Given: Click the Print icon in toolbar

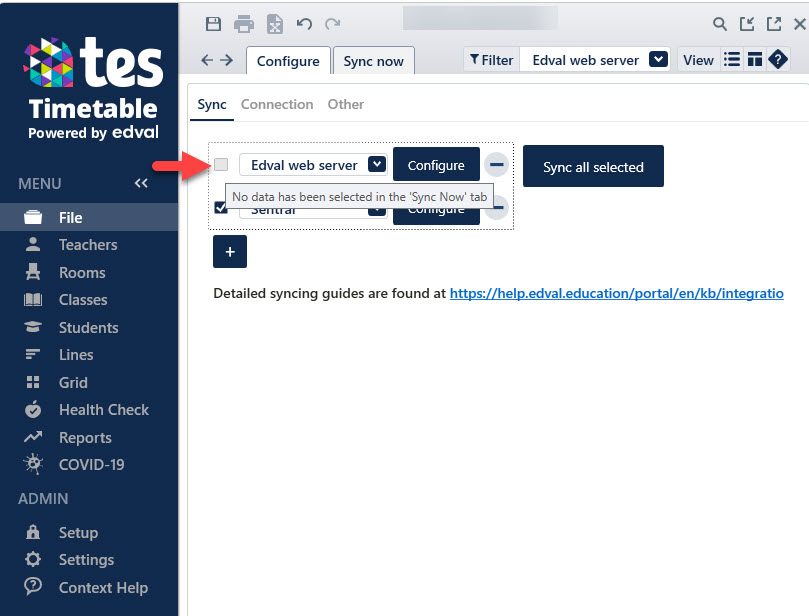Looking at the screenshot, I should point(244,24).
